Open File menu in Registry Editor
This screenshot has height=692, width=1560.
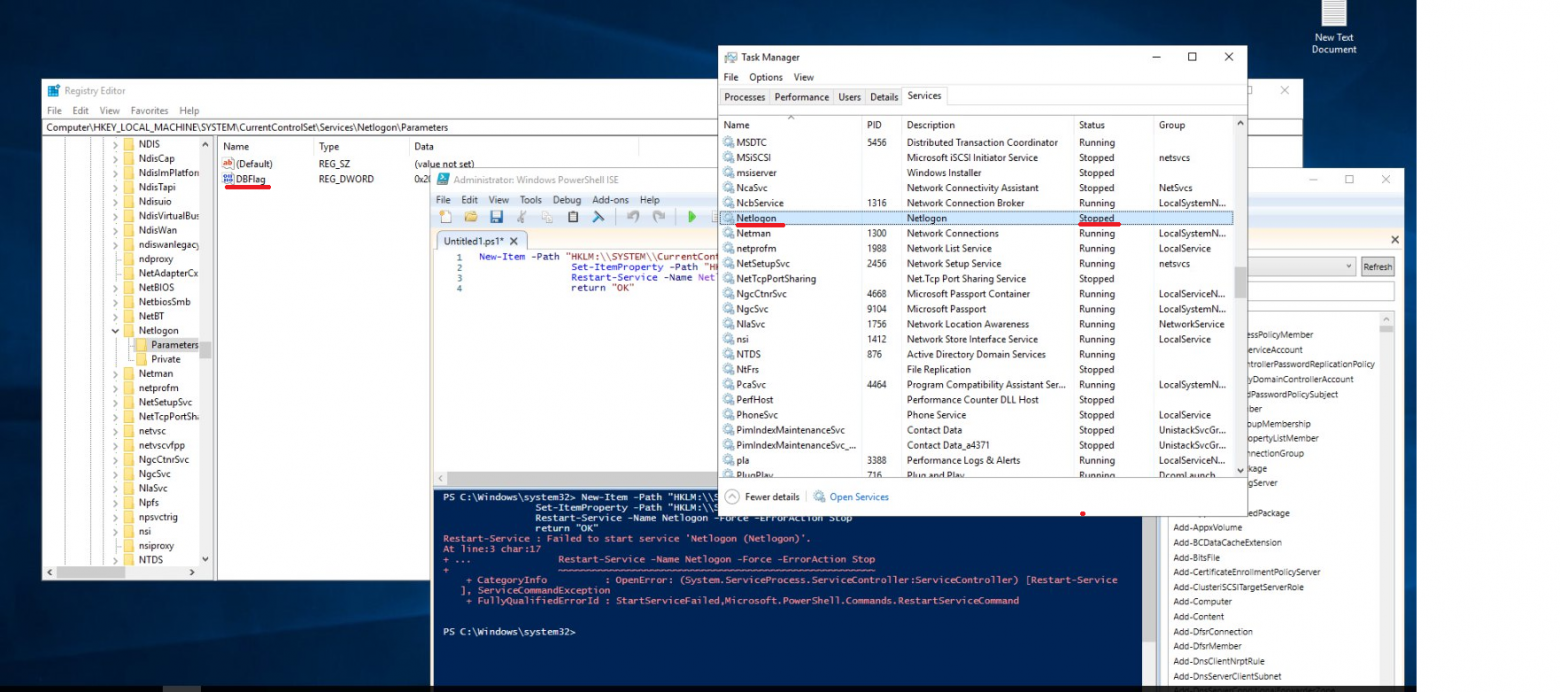(54, 110)
